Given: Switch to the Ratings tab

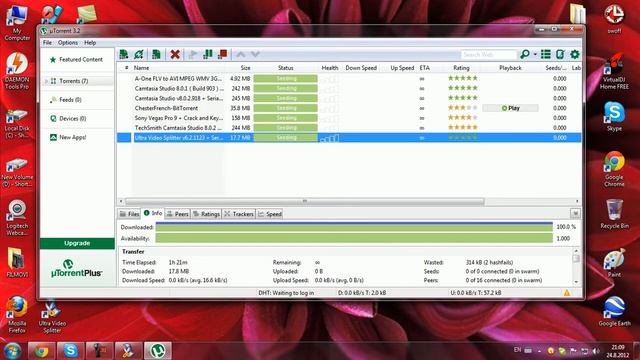Looking at the screenshot, I should point(207,214).
